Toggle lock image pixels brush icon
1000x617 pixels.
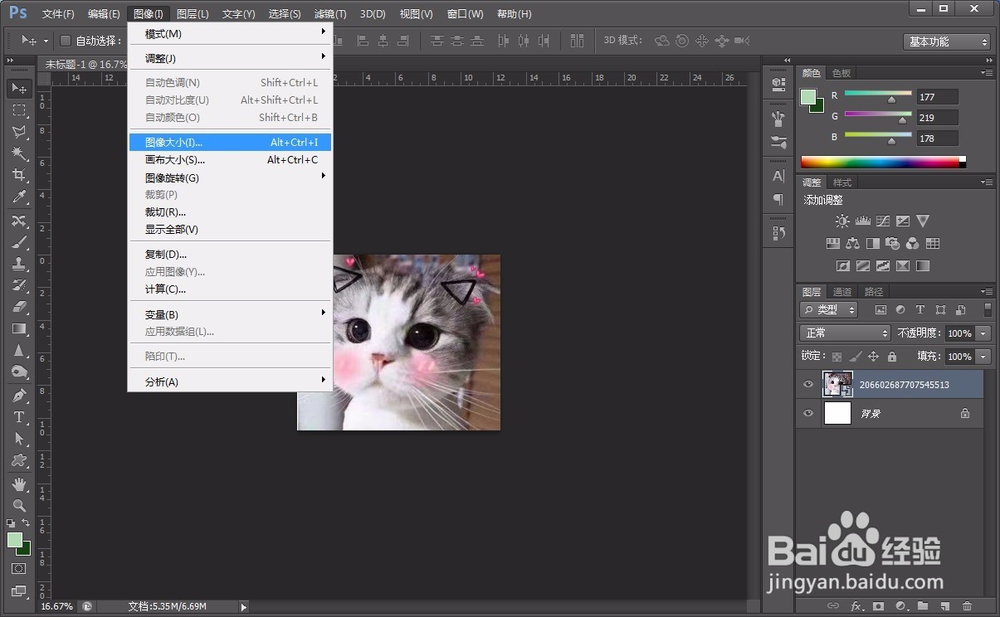[855, 357]
